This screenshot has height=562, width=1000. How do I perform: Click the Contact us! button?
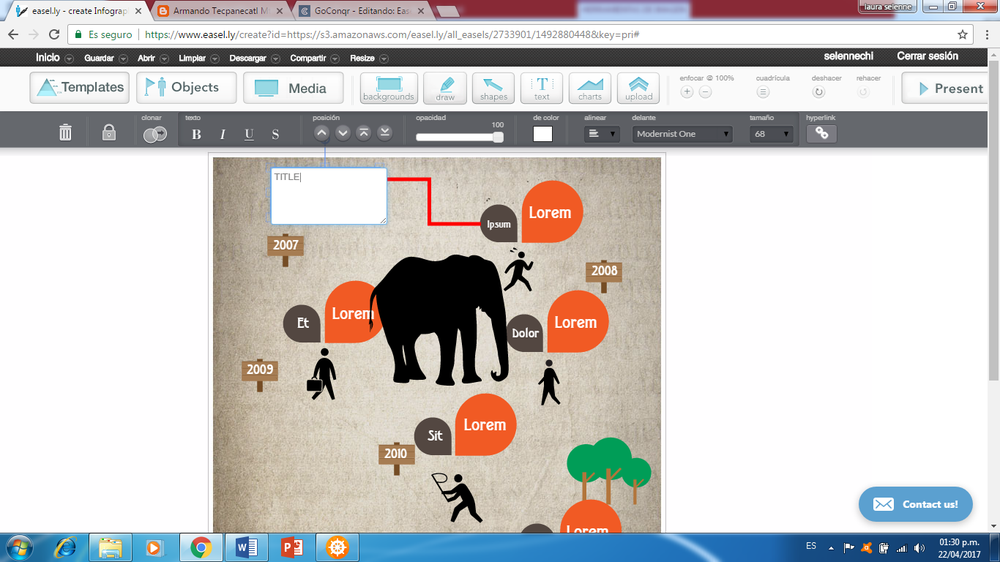pos(915,504)
